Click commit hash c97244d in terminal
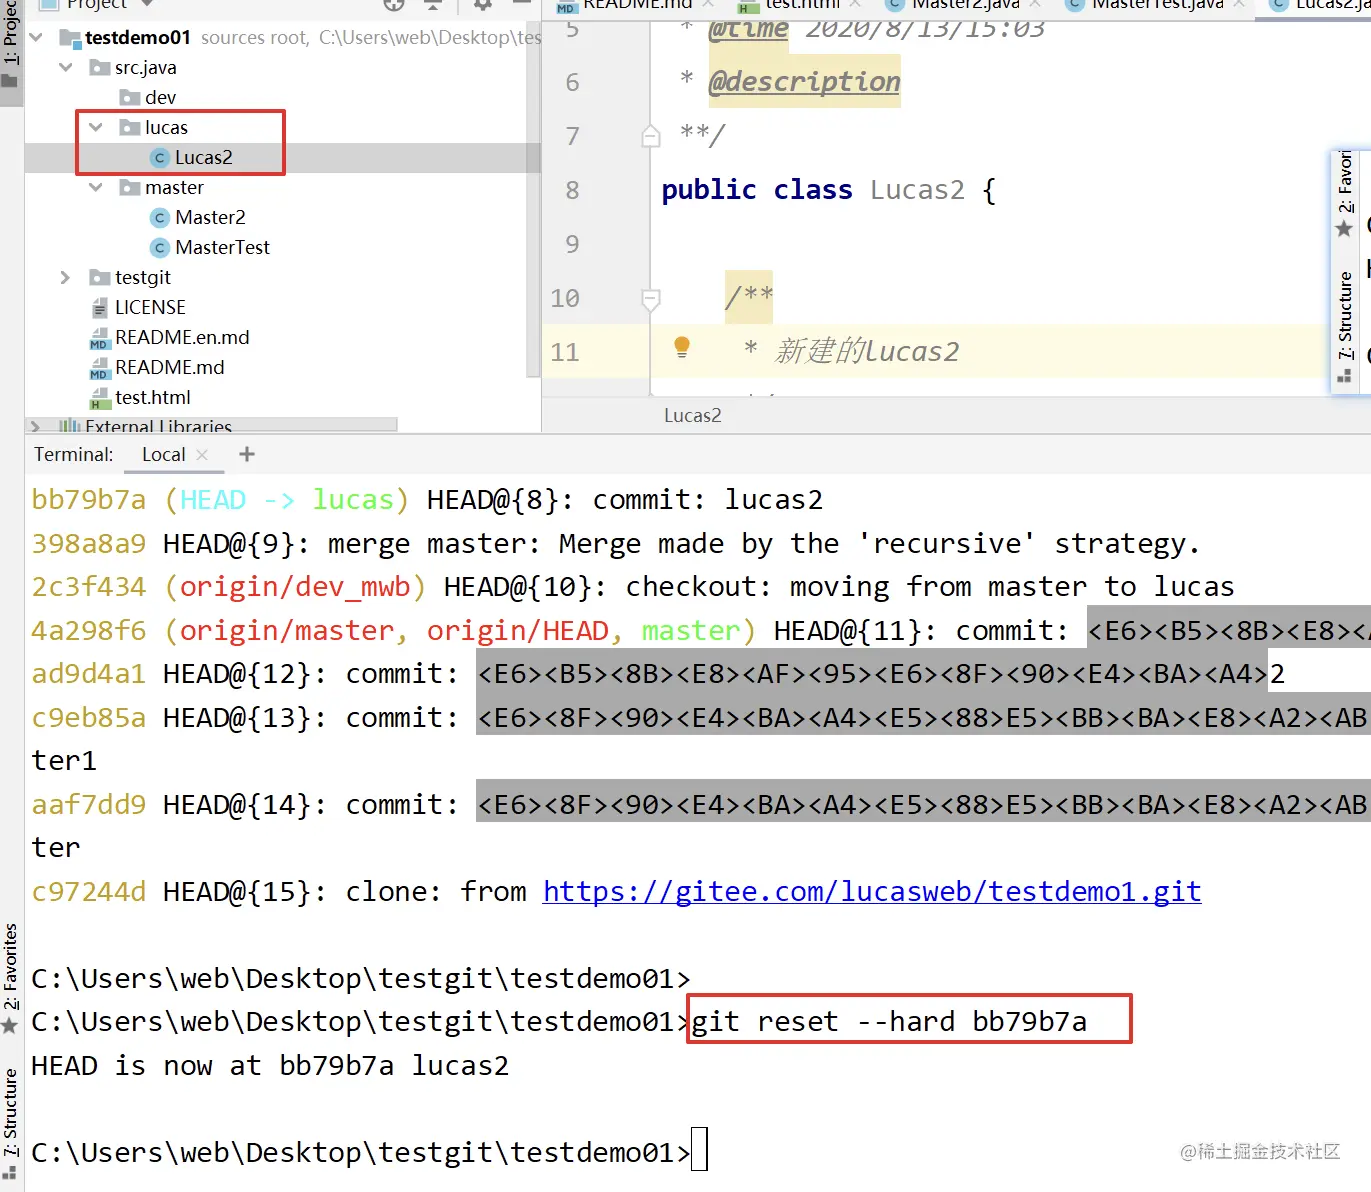The height and width of the screenshot is (1192, 1371). (x=89, y=892)
